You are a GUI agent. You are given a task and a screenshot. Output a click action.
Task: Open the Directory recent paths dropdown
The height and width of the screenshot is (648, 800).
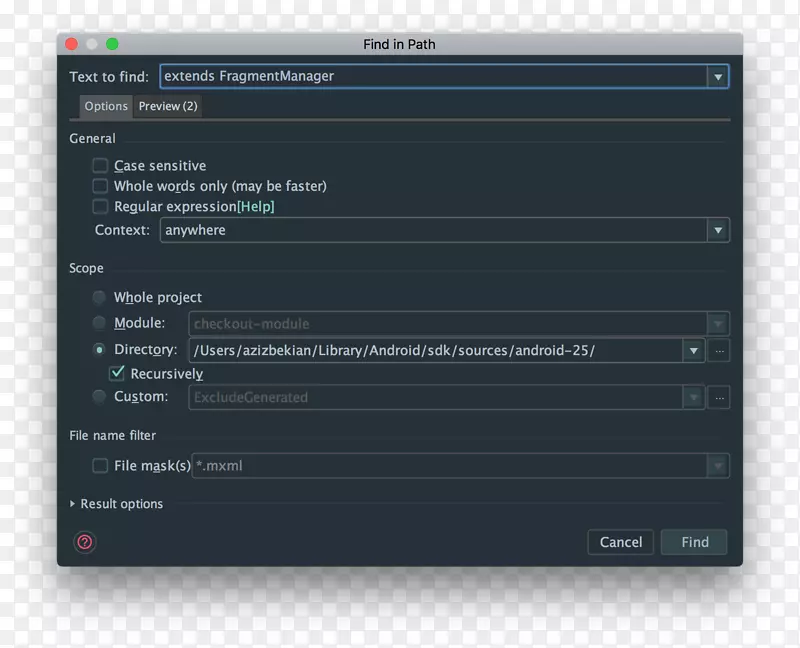[694, 350]
